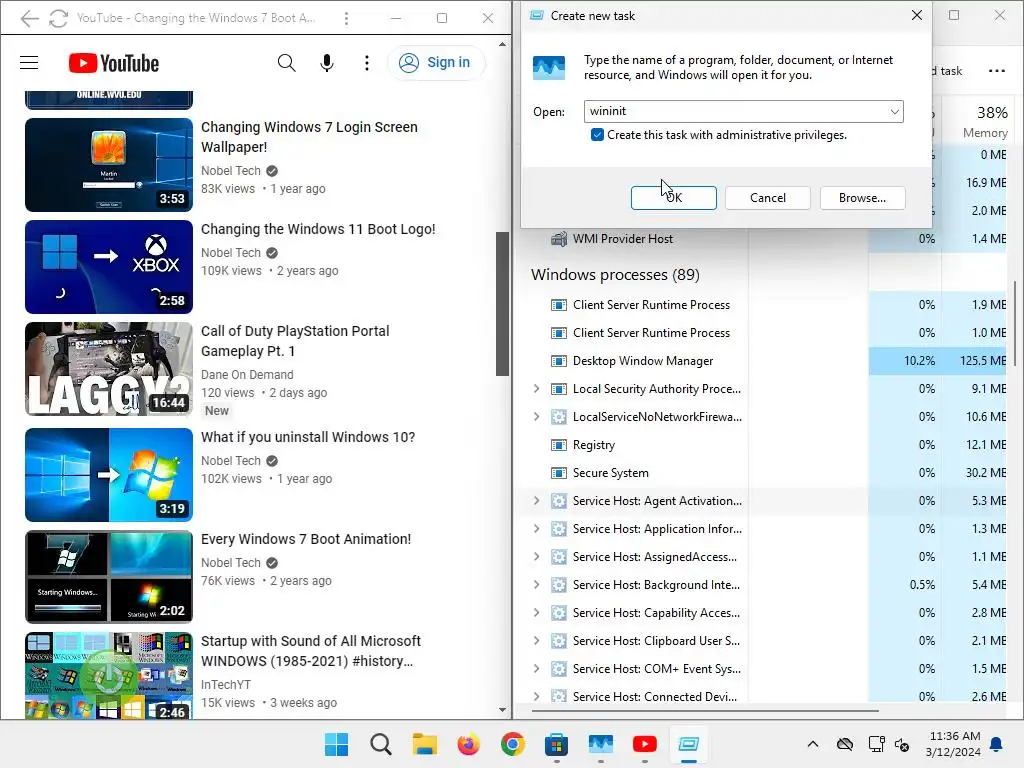Viewport: 1024px width, 768px height.
Task: Open the browser window's three-dot menu
Action: pyautogui.click(x=346, y=18)
